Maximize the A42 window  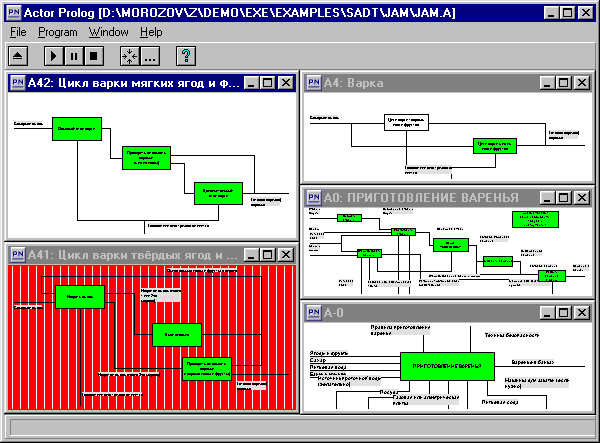pos(267,83)
